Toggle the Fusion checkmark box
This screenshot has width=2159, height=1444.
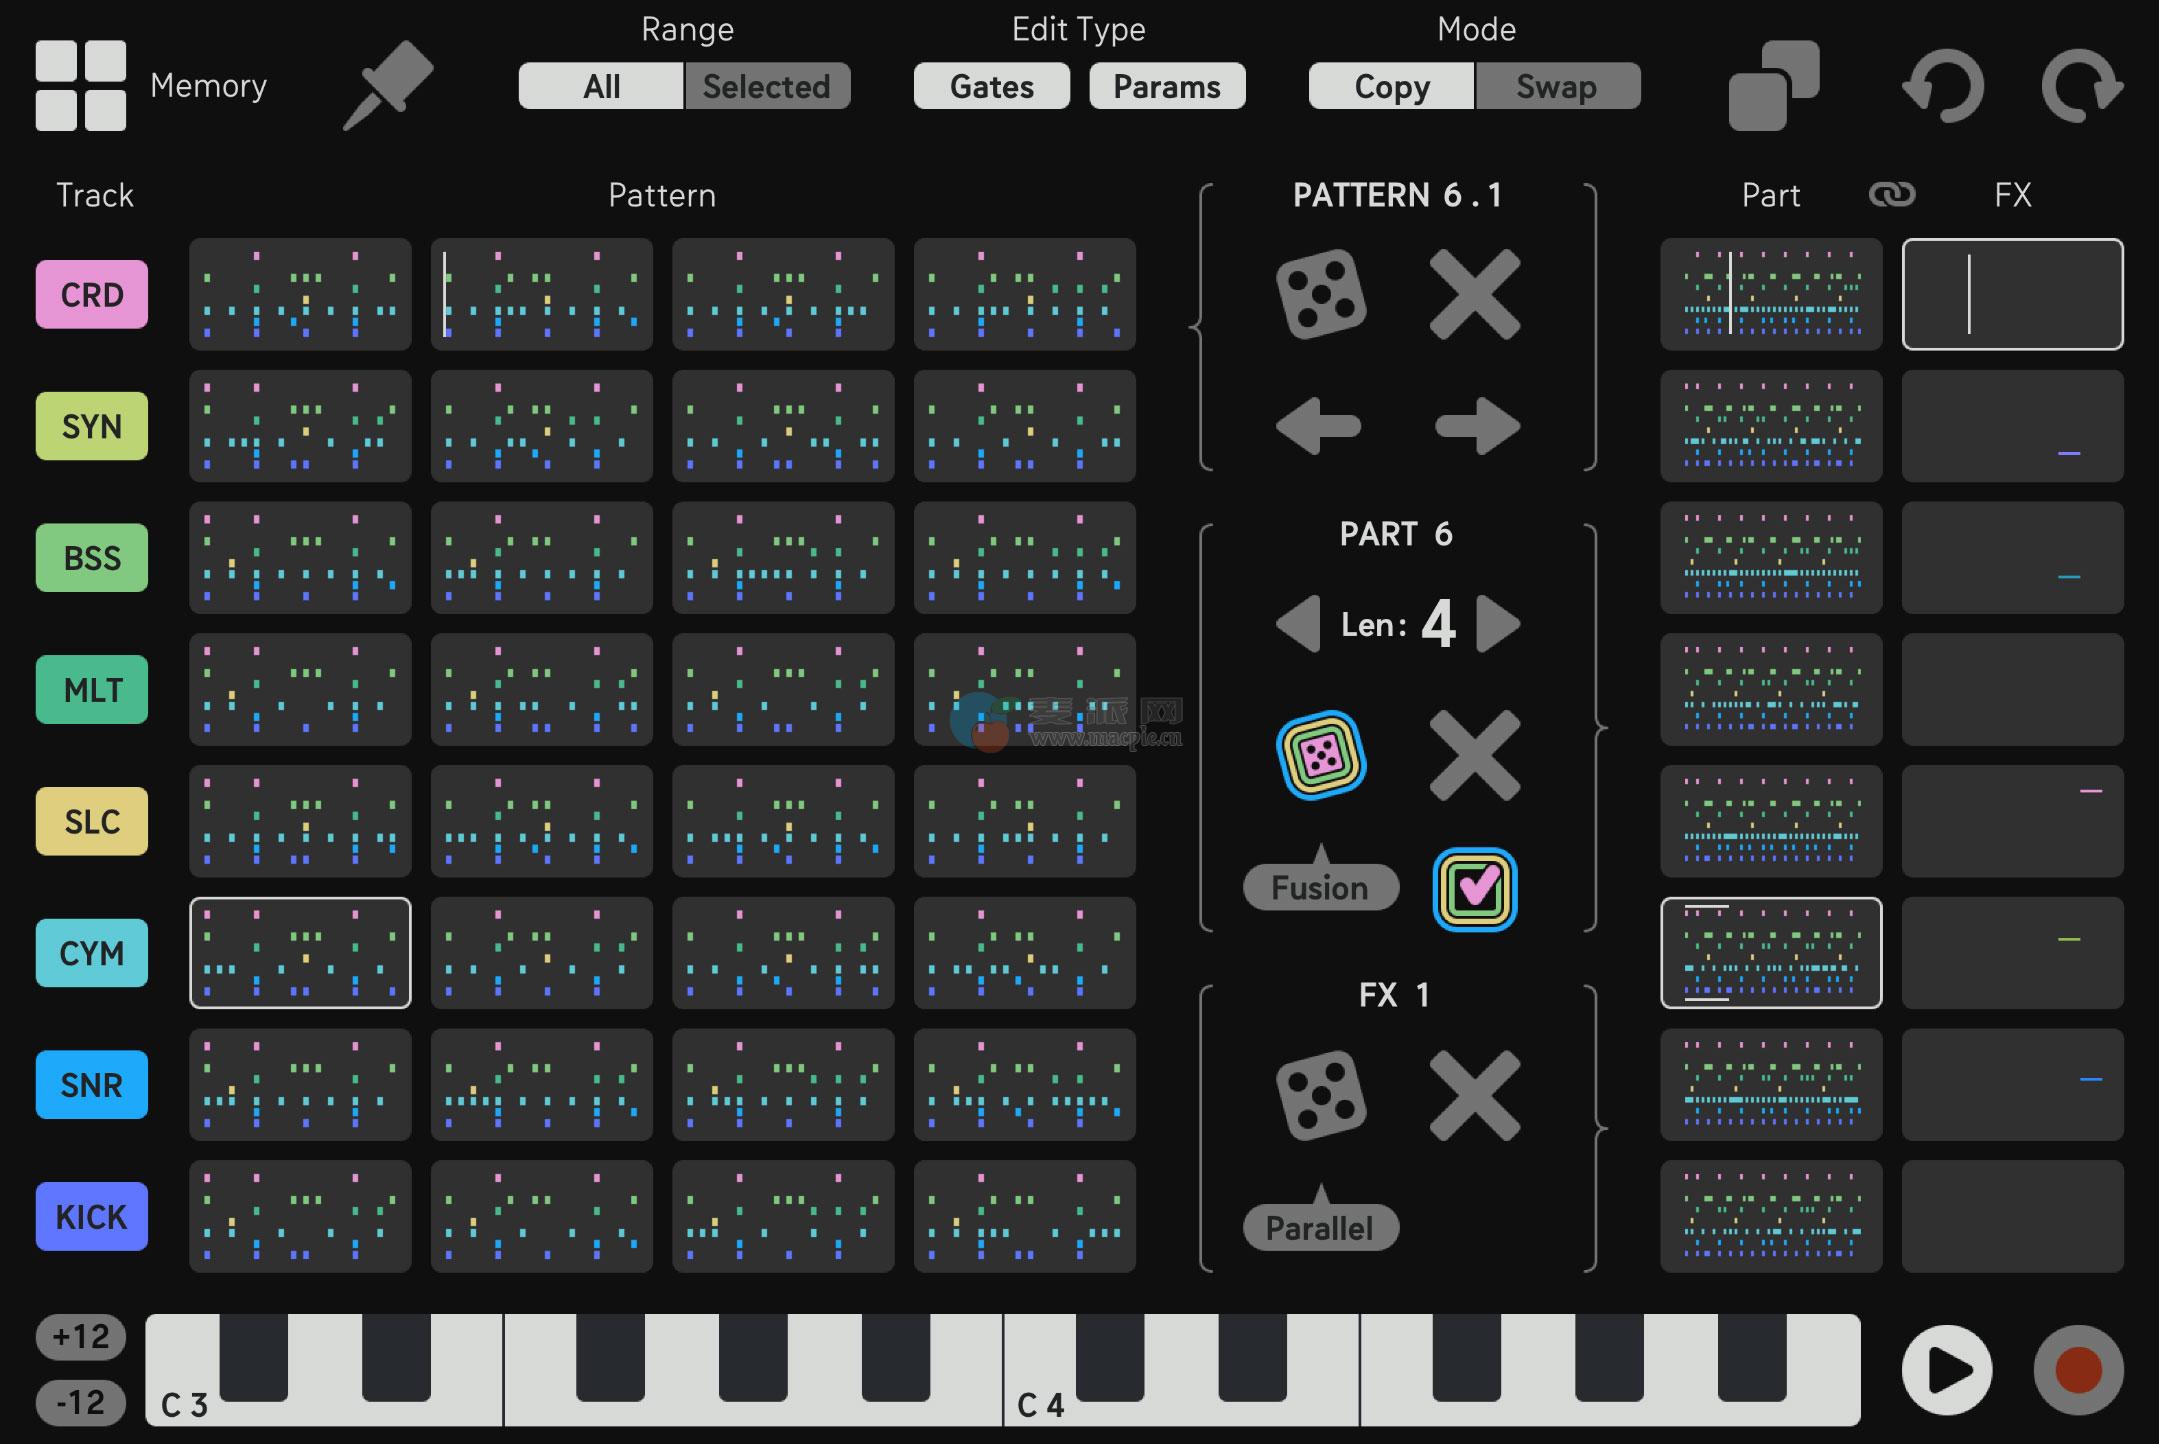(1475, 889)
